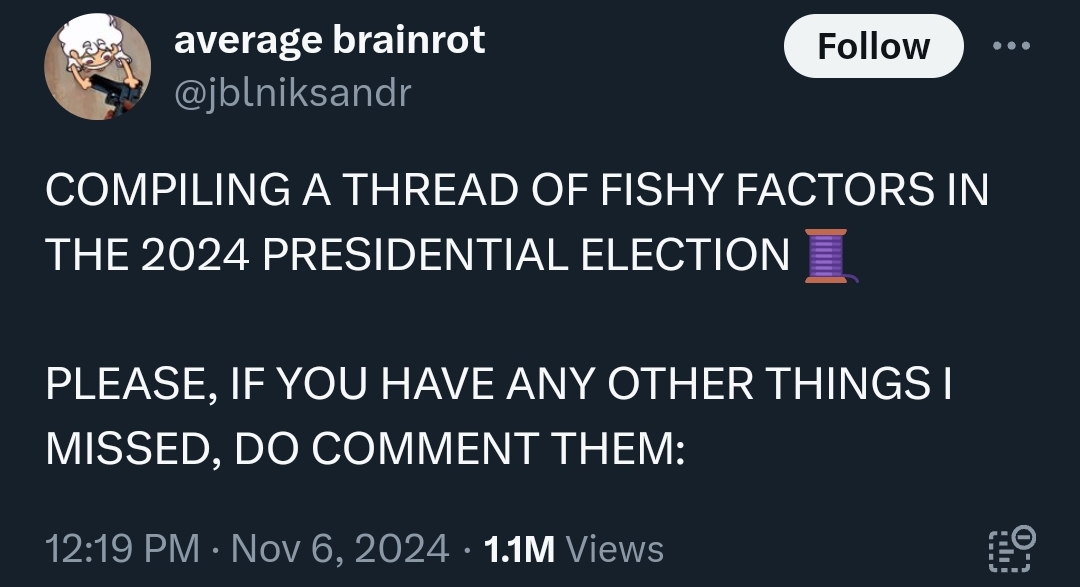Follow the average brainrot account
Image resolution: width=1080 pixels, height=587 pixels.
click(x=873, y=47)
